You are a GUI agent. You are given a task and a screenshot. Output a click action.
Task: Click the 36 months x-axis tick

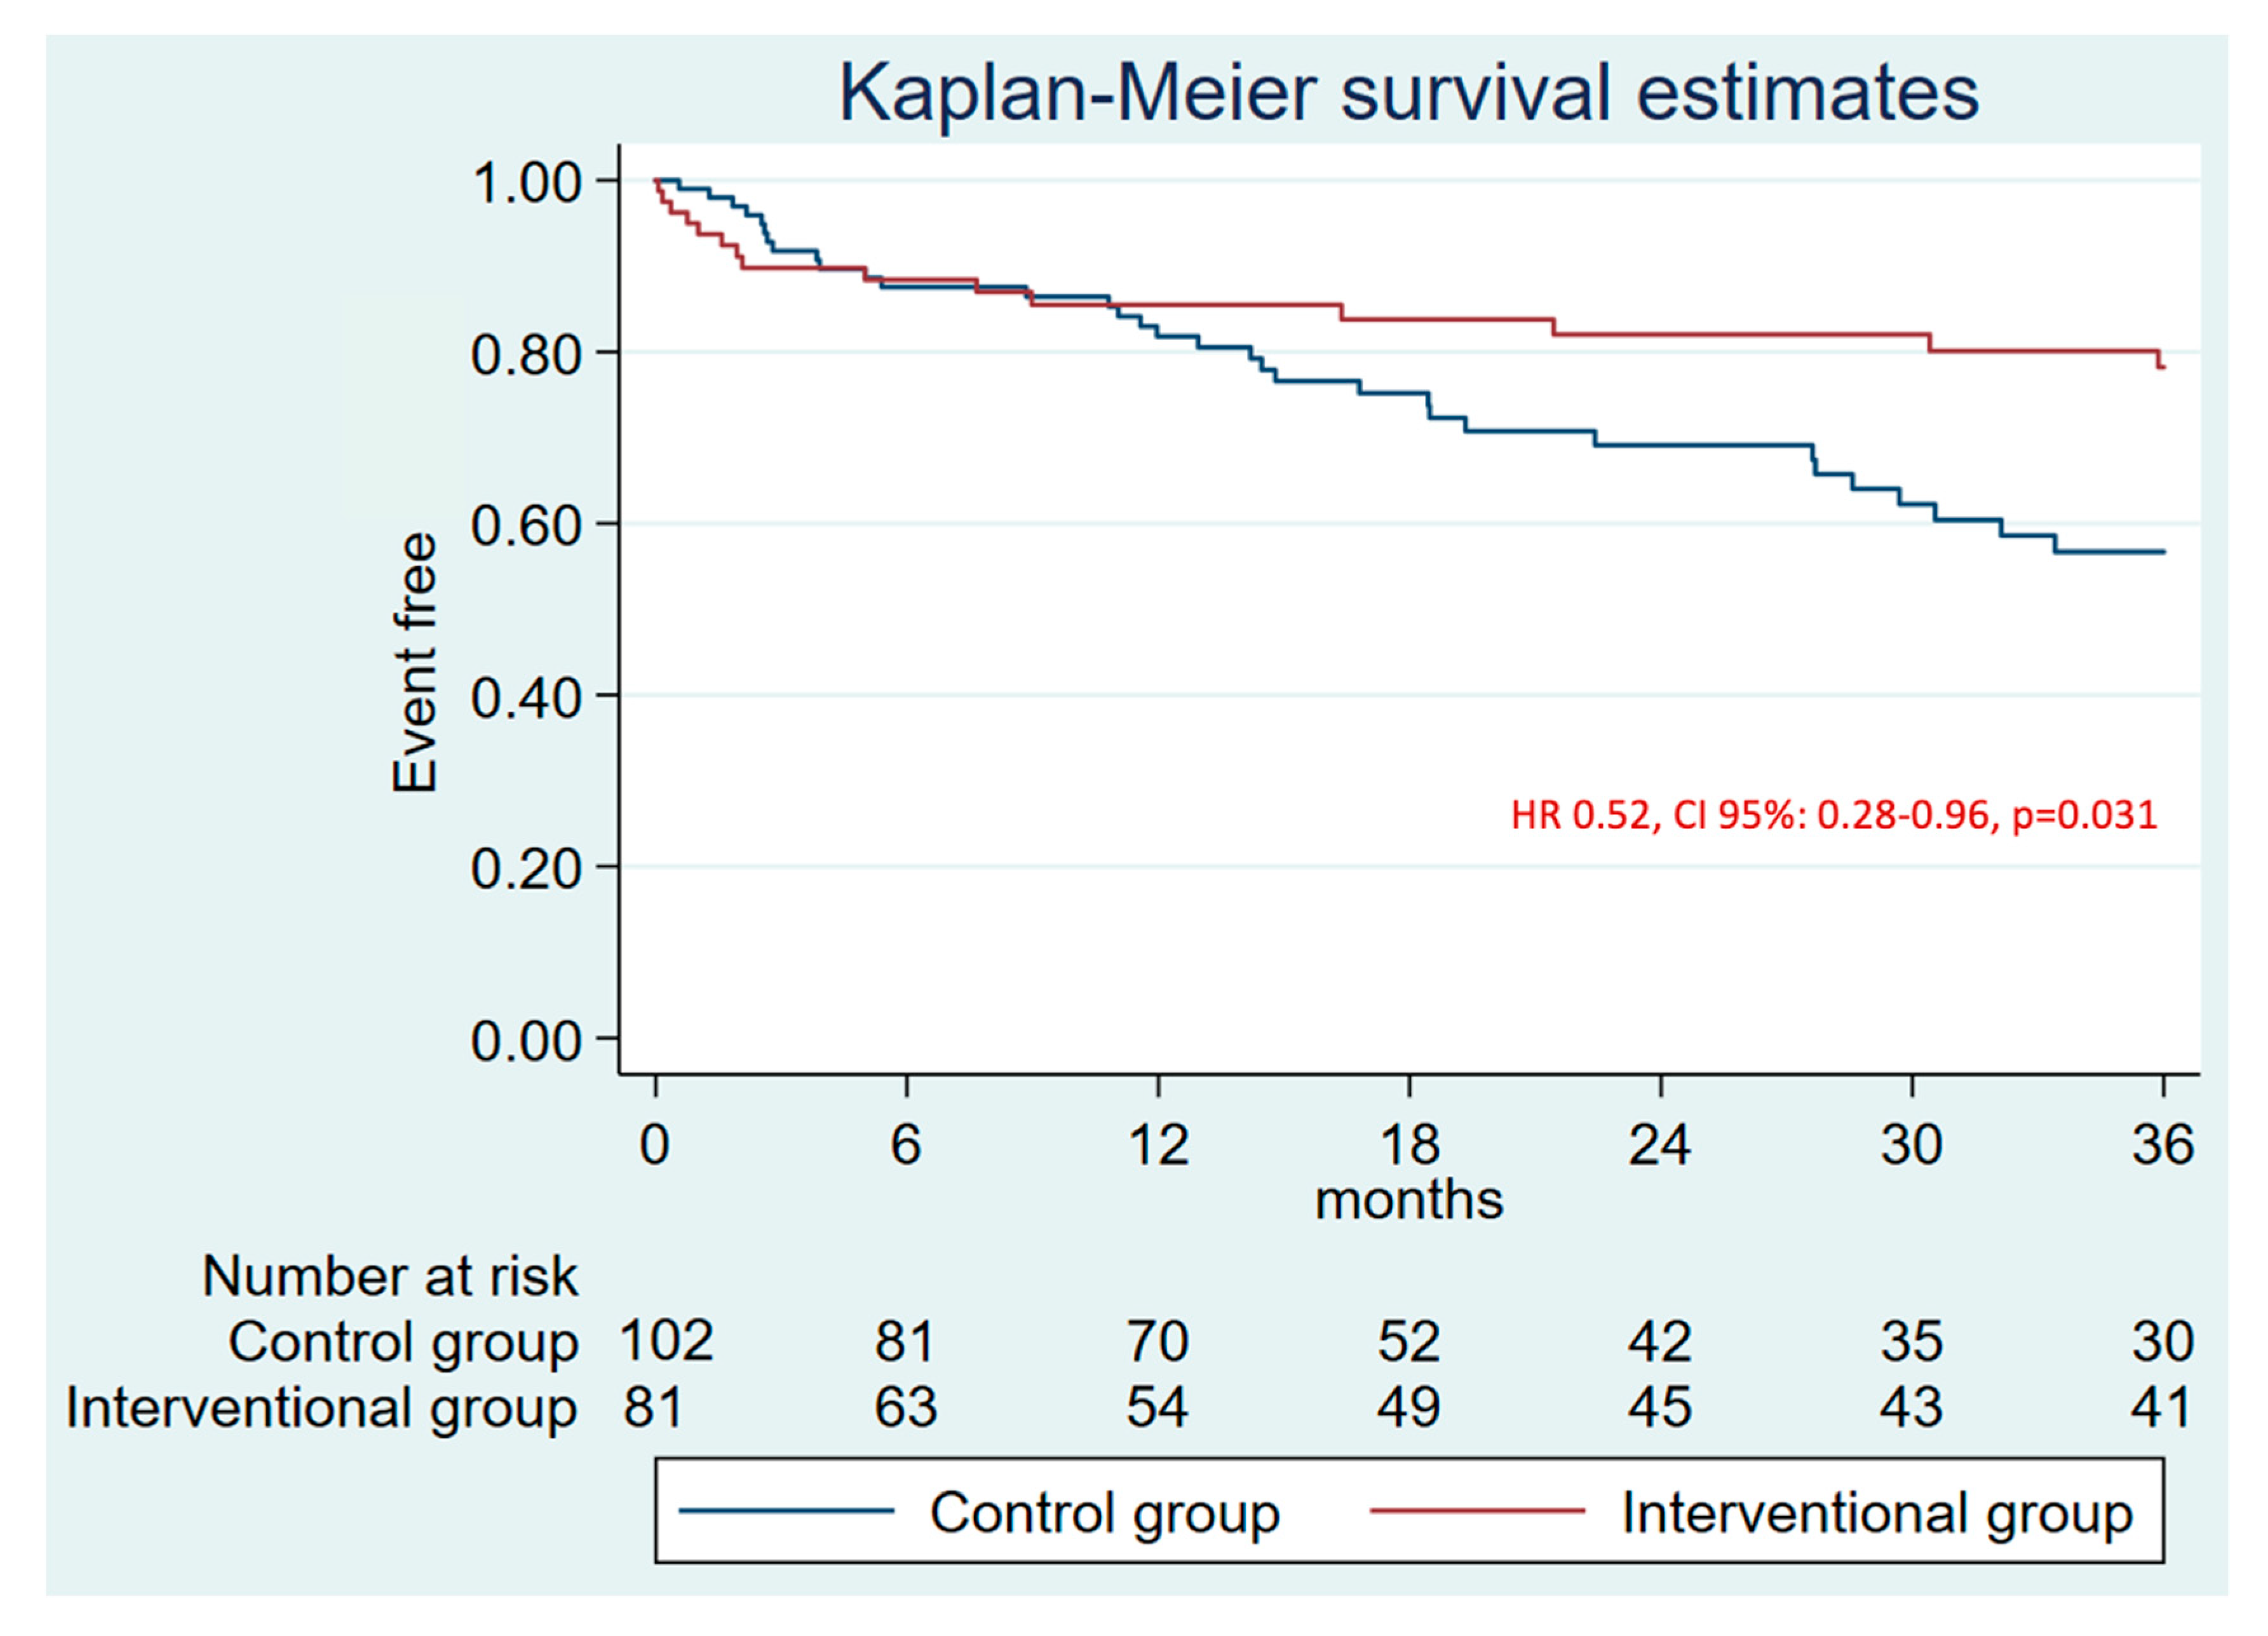coord(2163,1145)
